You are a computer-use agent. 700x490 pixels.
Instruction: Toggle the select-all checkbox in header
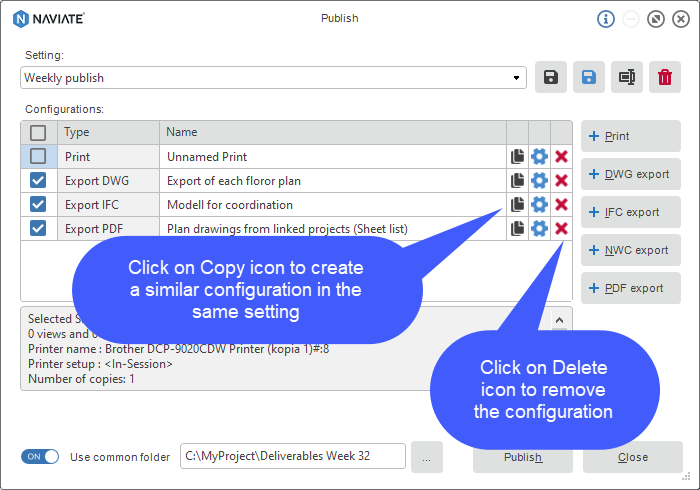[38, 133]
